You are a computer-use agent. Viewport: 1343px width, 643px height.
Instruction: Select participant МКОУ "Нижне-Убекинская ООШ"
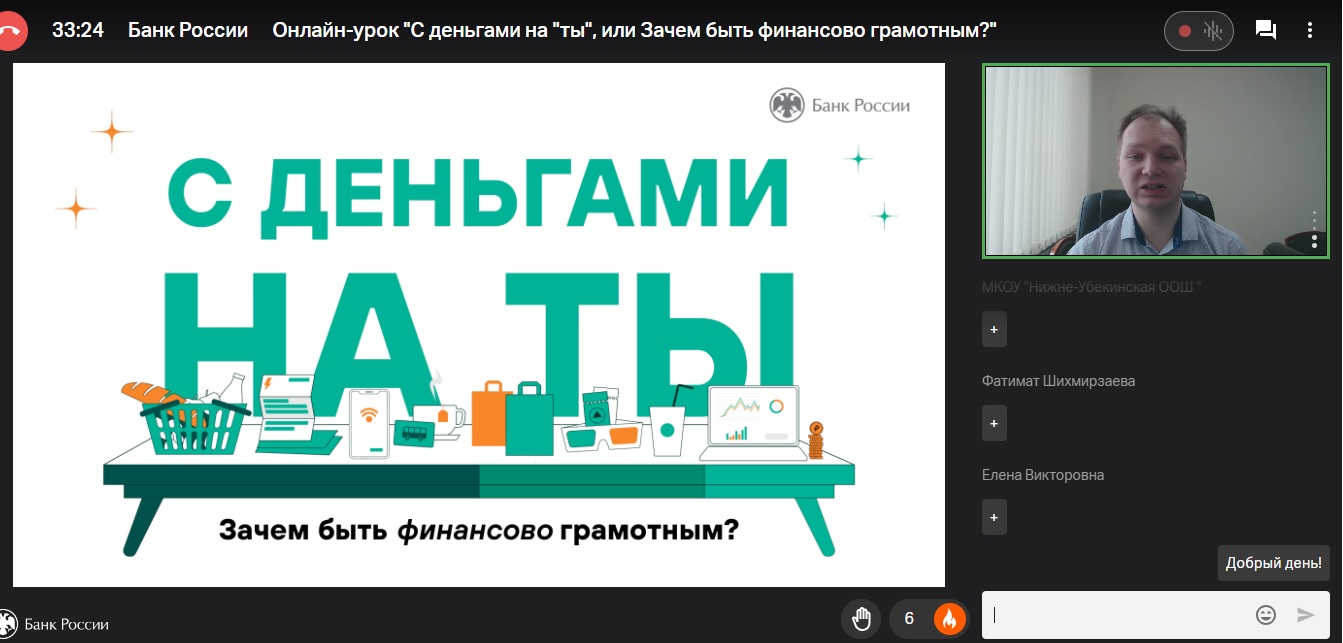[1092, 287]
